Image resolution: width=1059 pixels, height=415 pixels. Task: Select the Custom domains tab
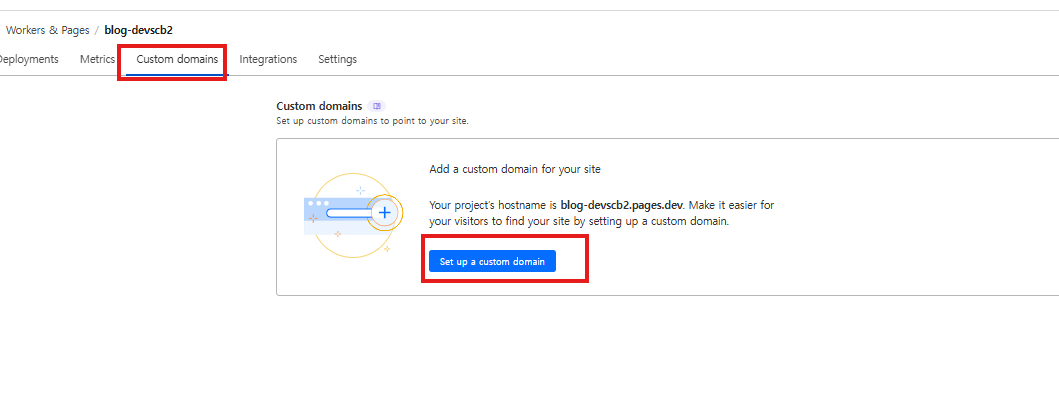(x=177, y=59)
